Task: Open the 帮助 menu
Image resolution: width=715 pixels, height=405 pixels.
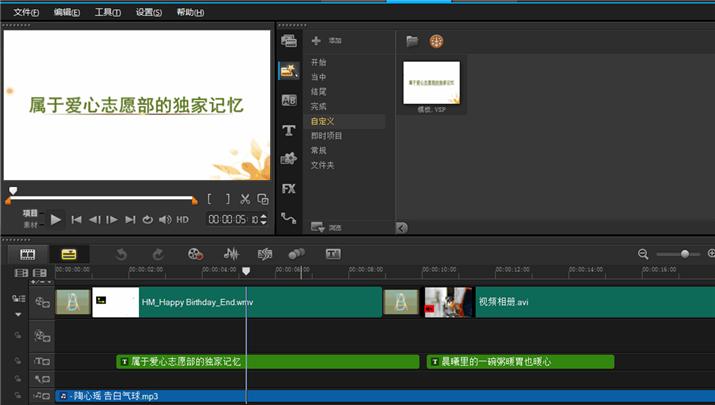Action: pyautogui.click(x=190, y=12)
